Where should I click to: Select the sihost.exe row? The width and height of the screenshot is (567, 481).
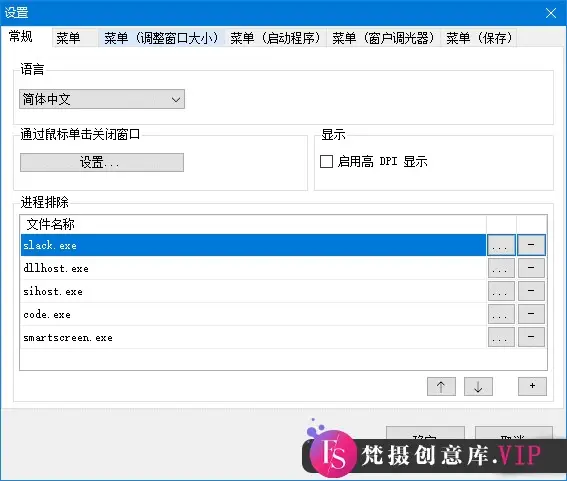click(253, 291)
